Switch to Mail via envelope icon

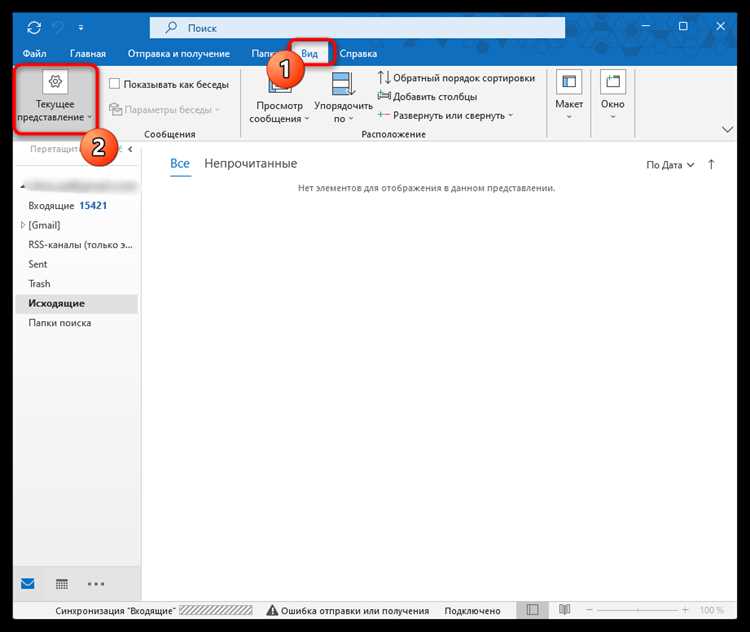click(x=28, y=584)
